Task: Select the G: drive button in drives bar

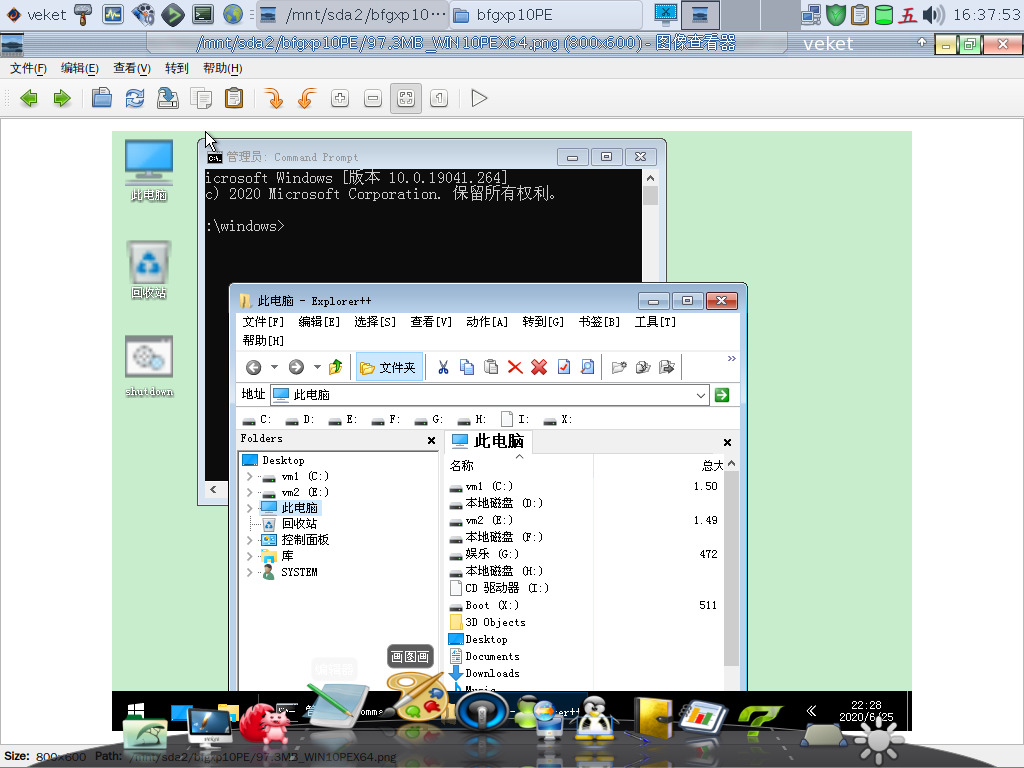Action: tap(429, 419)
